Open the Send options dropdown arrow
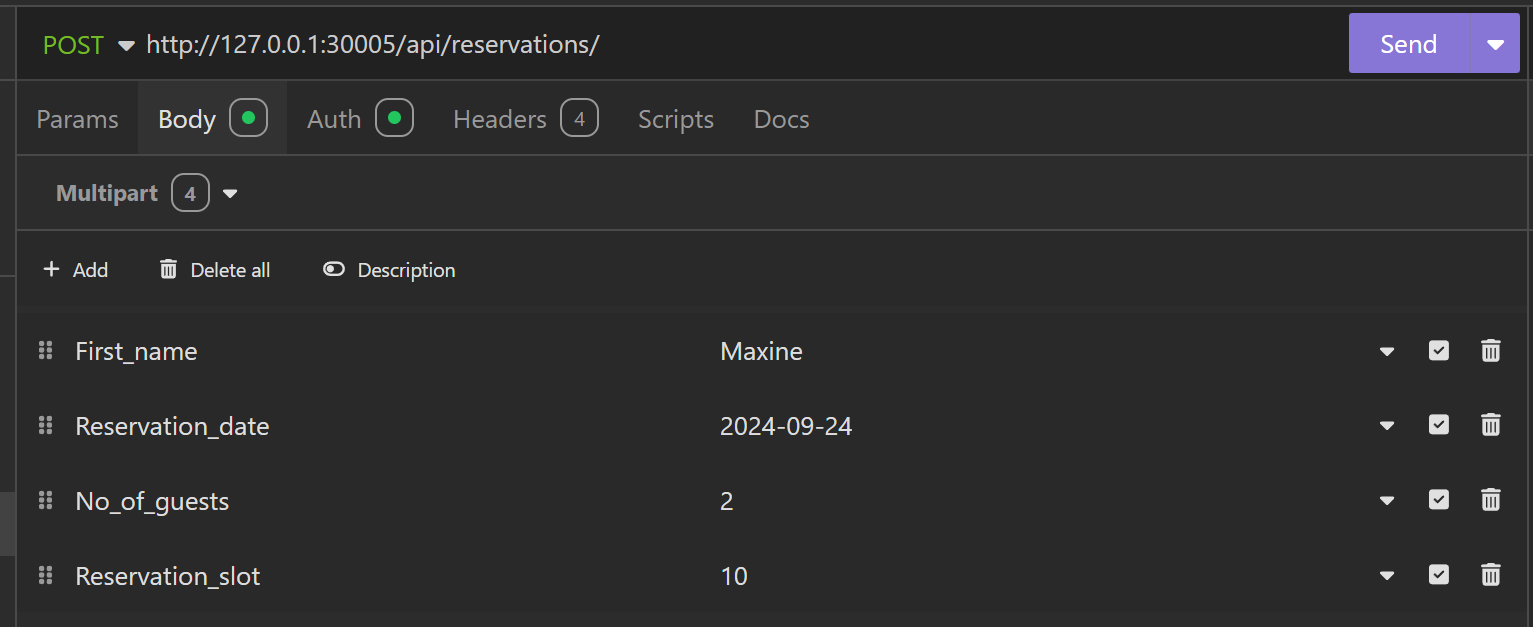1533x627 pixels. [1495, 44]
